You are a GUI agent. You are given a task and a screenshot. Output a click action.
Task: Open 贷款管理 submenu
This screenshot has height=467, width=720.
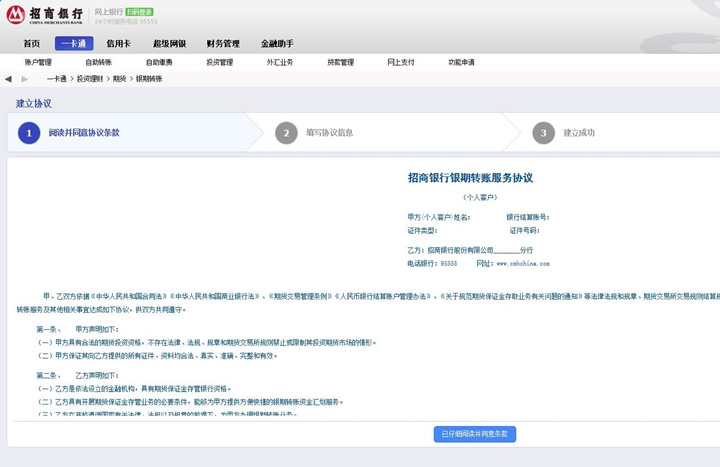[340, 62]
